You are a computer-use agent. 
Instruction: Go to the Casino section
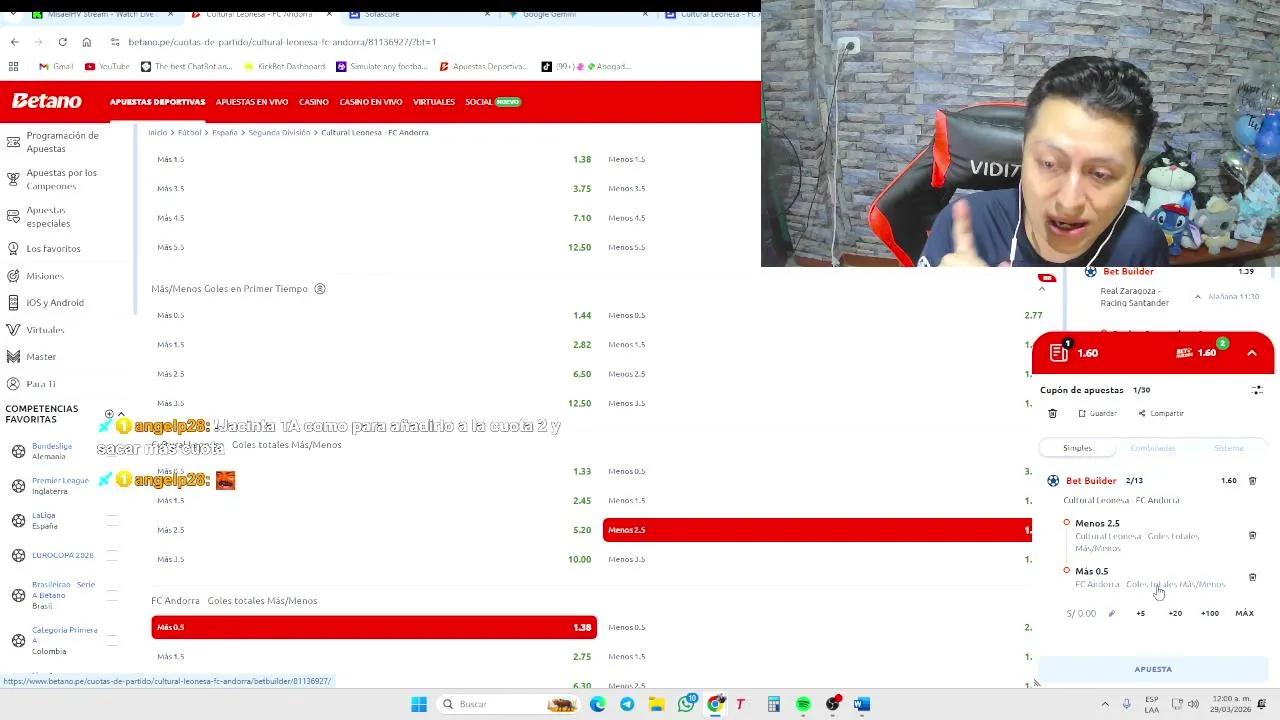pyautogui.click(x=313, y=102)
